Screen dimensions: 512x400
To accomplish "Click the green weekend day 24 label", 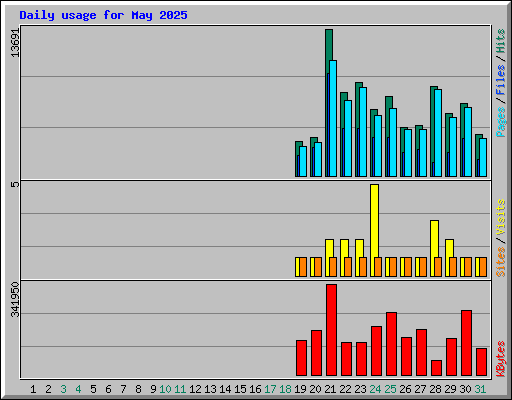I will 375,389.
